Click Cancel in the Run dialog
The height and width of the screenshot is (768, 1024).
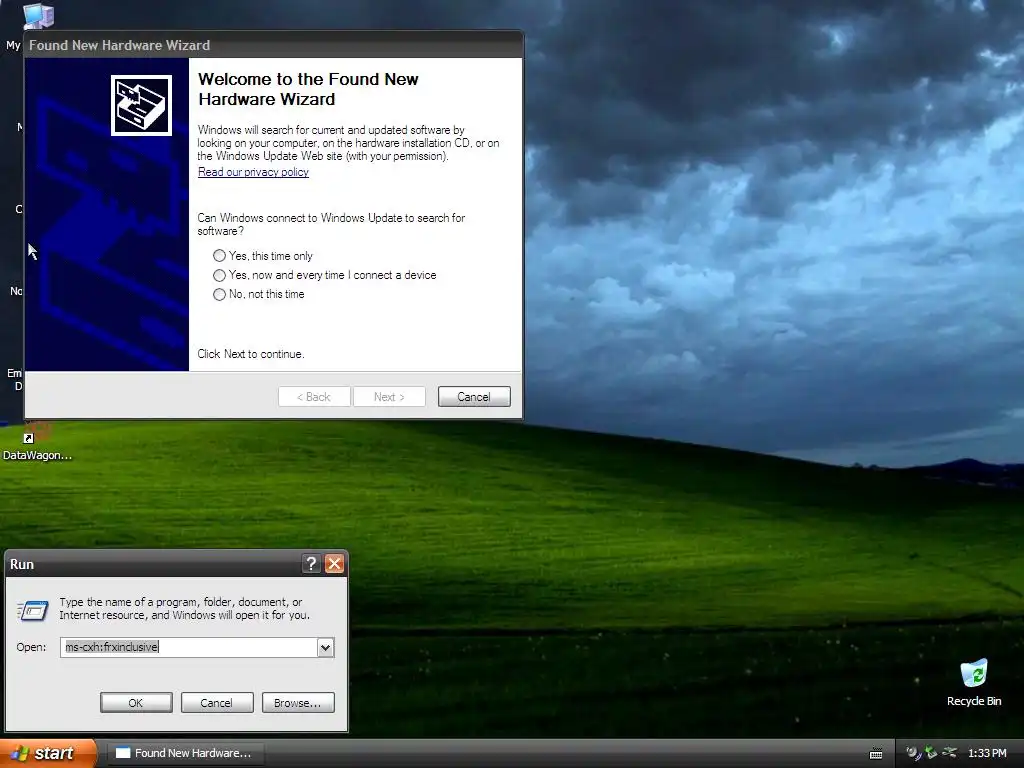pyautogui.click(x=217, y=703)
